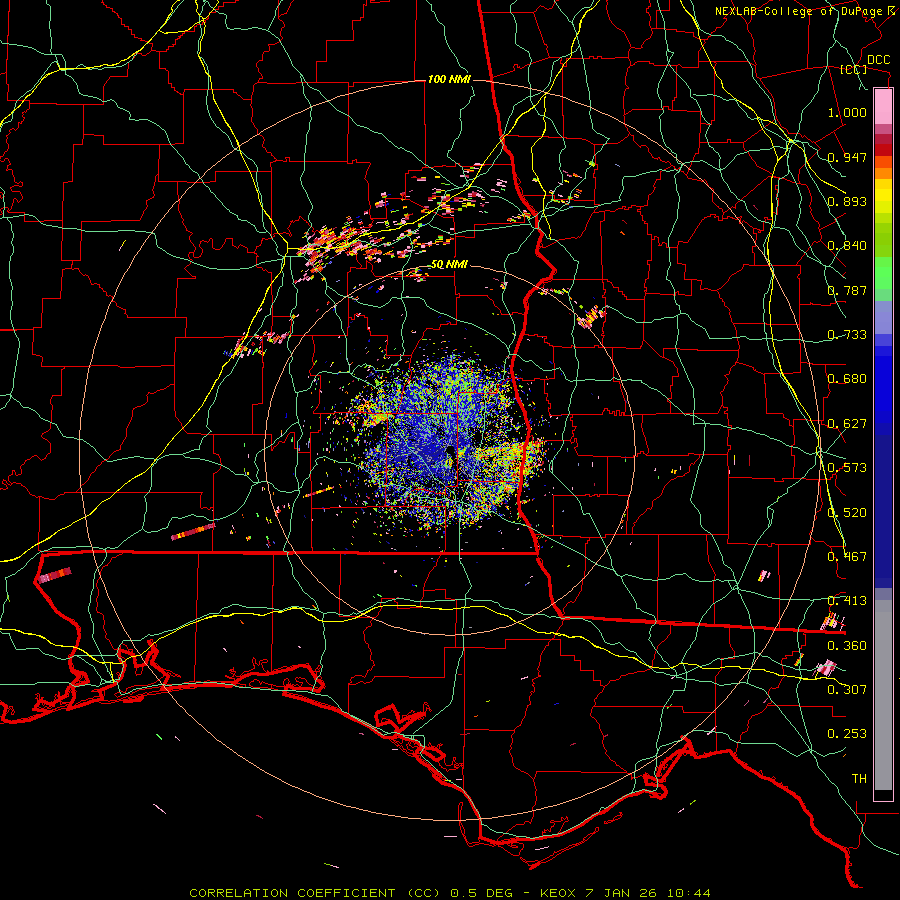The image size is (900, 900).
Task: Select the 1.000 value on the color scale
Action: click(x=847, y=112)
